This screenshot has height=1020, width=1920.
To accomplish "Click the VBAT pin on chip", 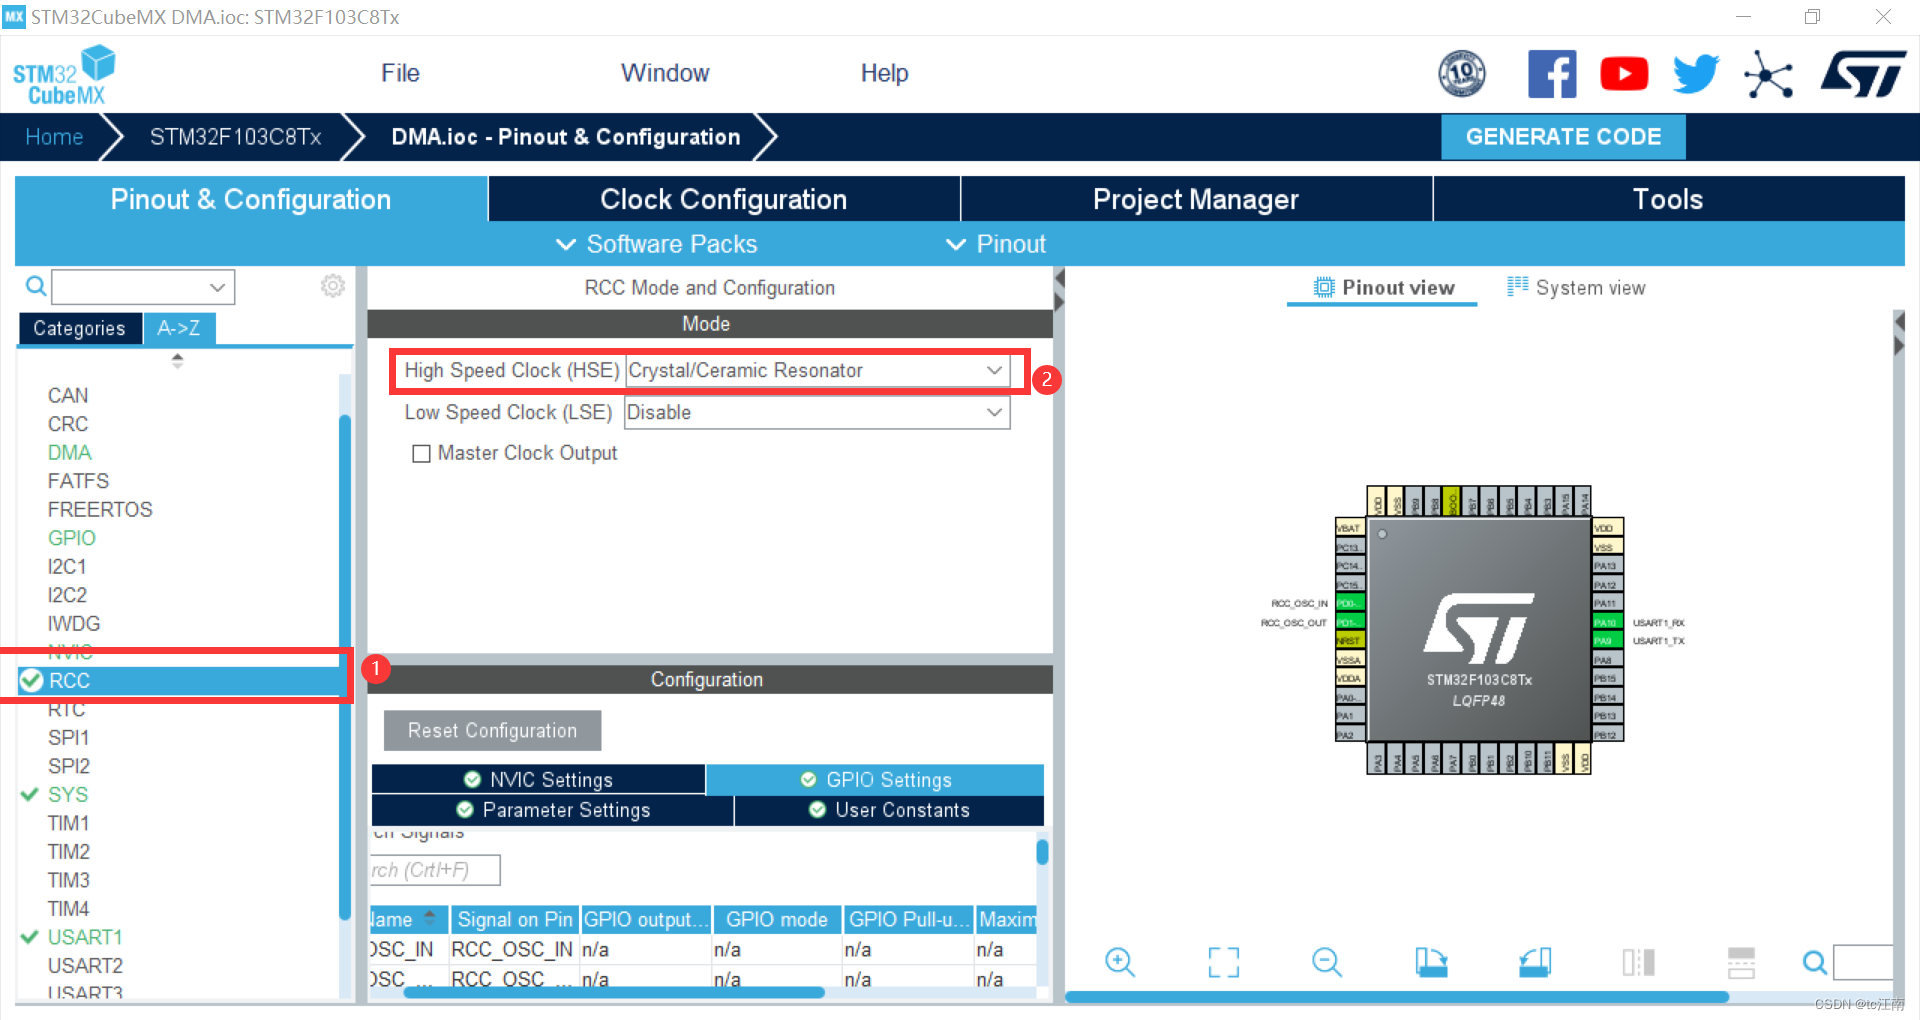I will (x=1350, y=528).
